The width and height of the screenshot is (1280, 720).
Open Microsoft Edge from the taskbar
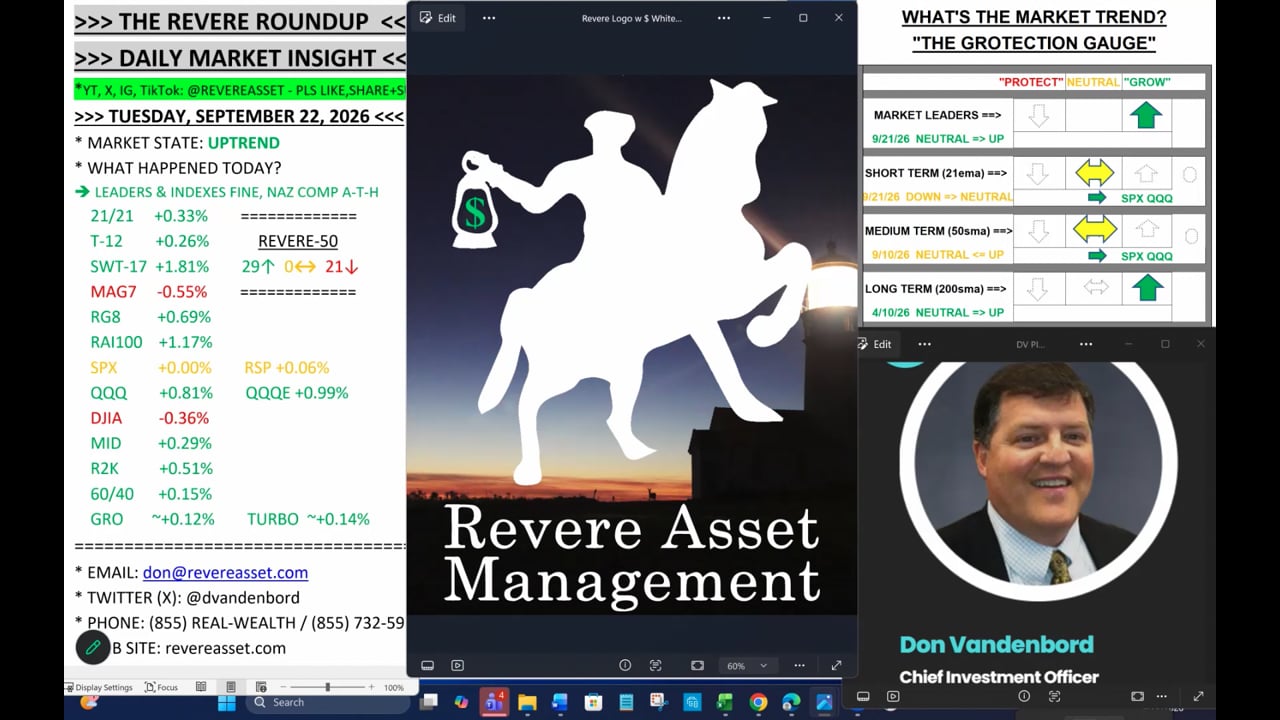(791, 702)
